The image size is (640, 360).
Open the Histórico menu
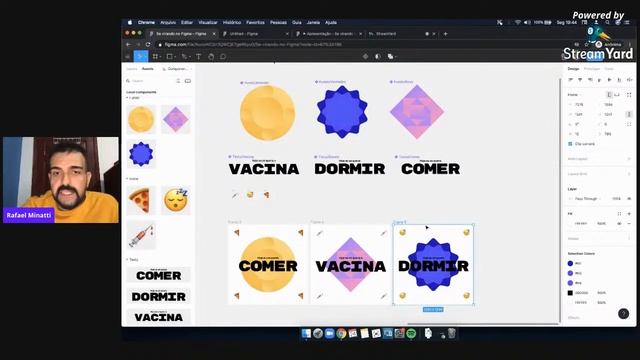(232, 22)
